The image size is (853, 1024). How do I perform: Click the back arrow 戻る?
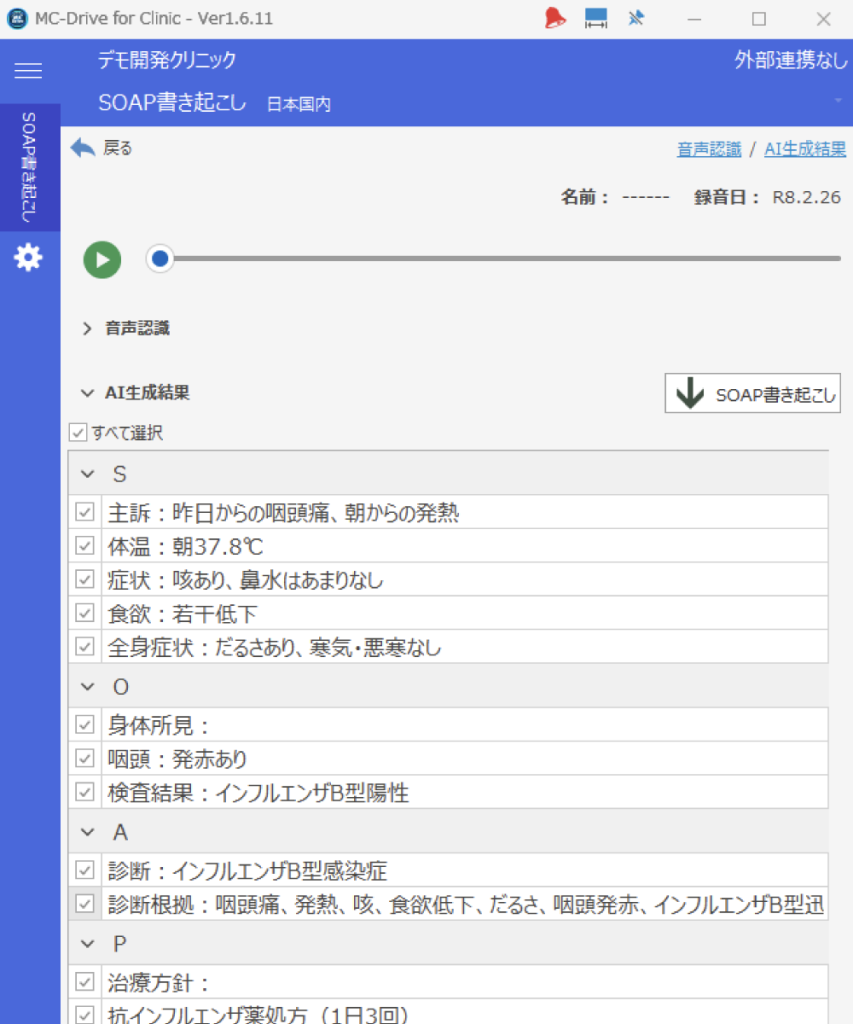click(x=101, y=149)
